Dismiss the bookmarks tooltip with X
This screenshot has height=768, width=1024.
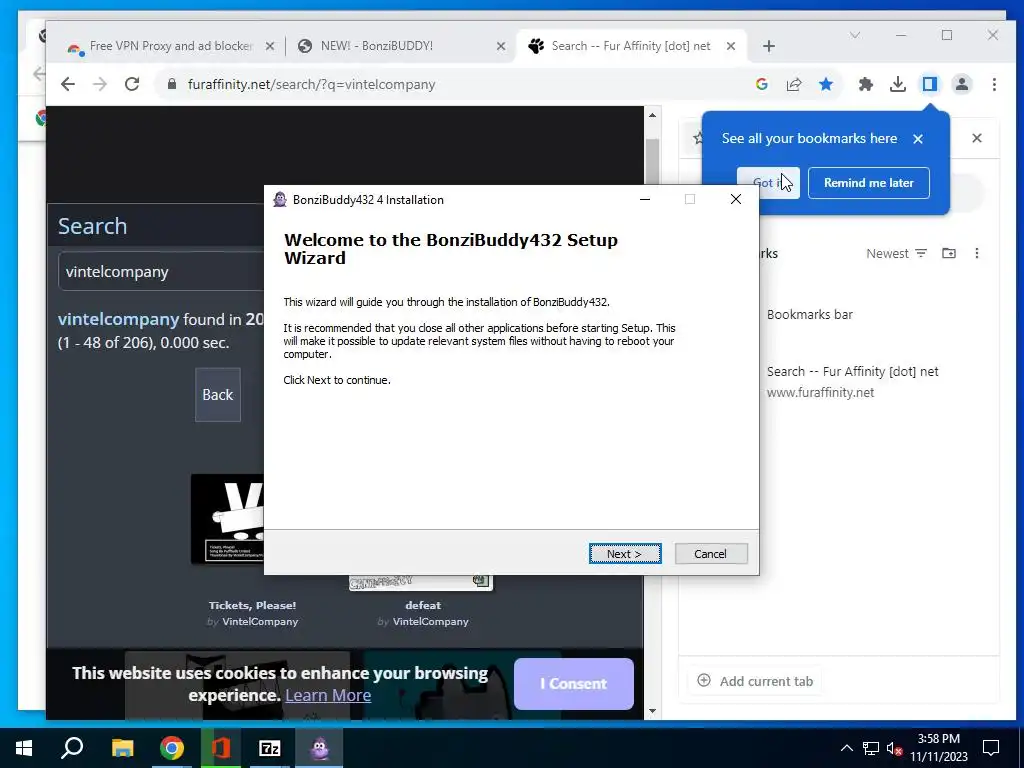918,138
